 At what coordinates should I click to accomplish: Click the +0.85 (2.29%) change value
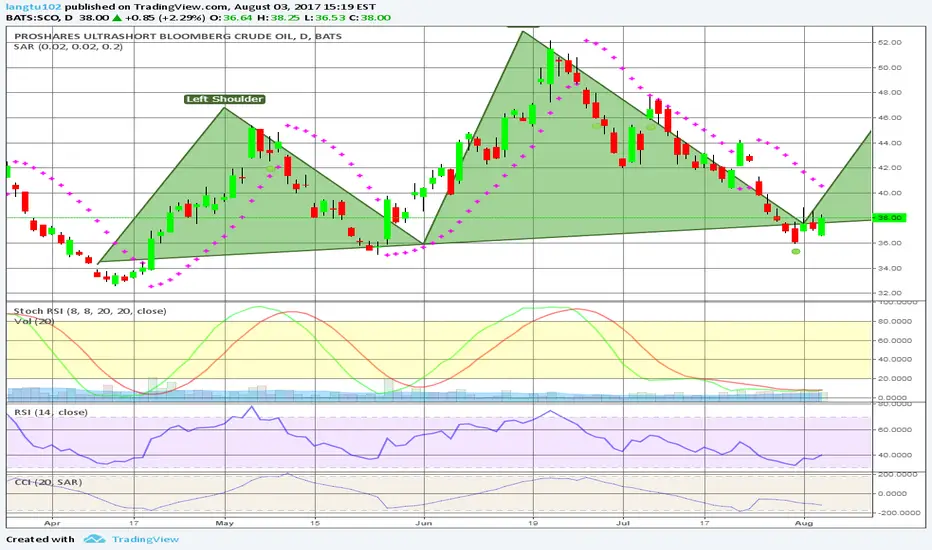(x=165, y=18)
